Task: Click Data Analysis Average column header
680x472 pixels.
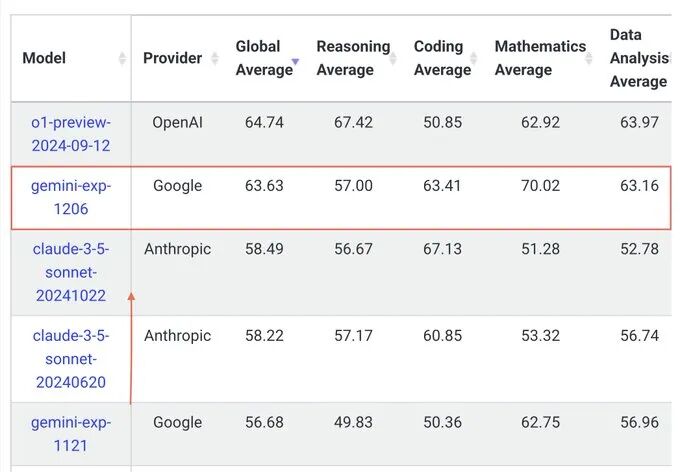Action: tap(639, 58)
